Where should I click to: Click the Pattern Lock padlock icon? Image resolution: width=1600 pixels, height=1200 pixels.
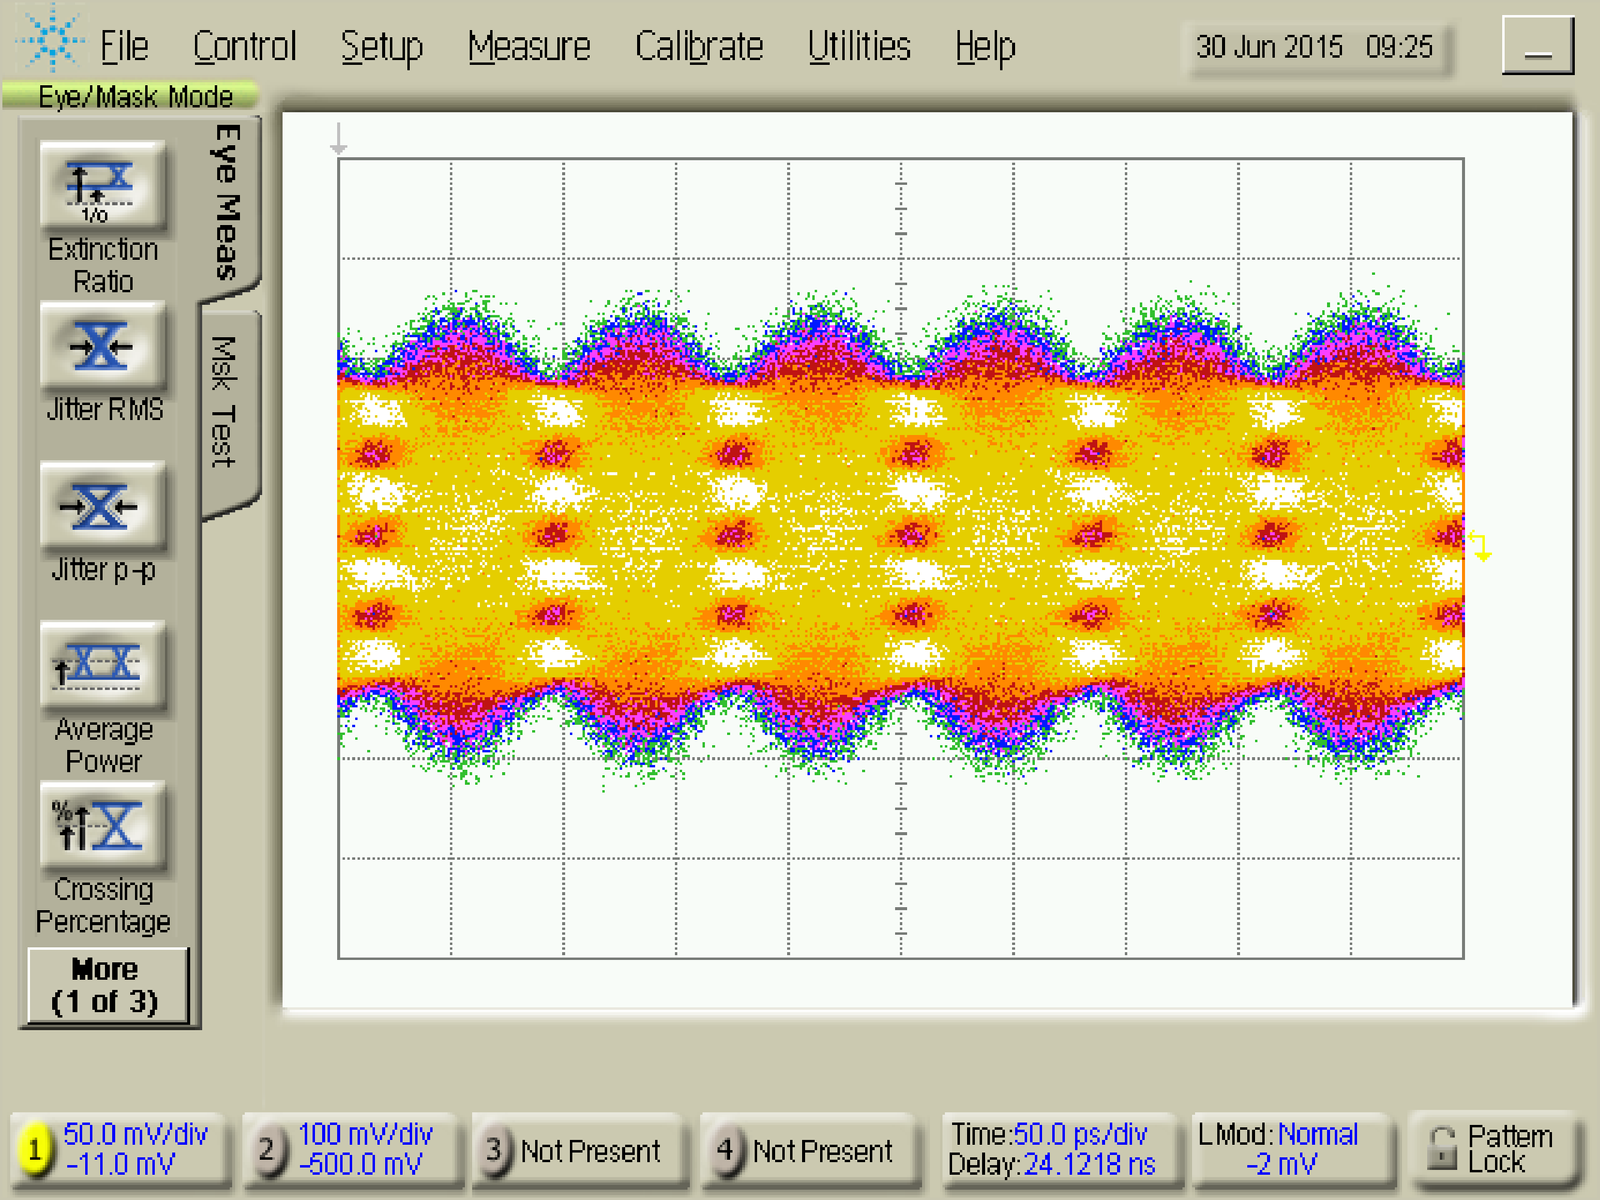[x=1441, y=1149]
